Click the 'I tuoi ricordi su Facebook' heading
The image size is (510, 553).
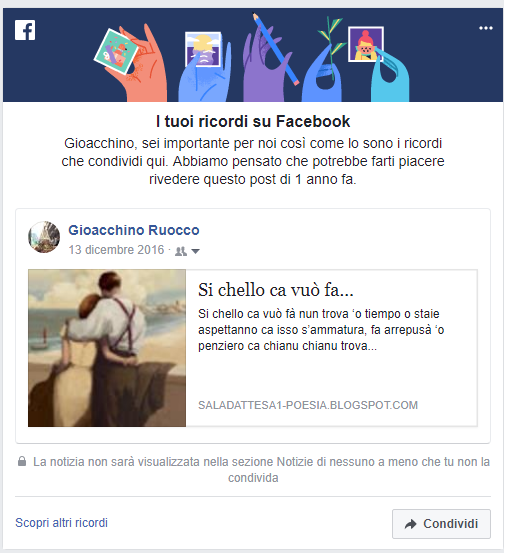tap(253, 121)
